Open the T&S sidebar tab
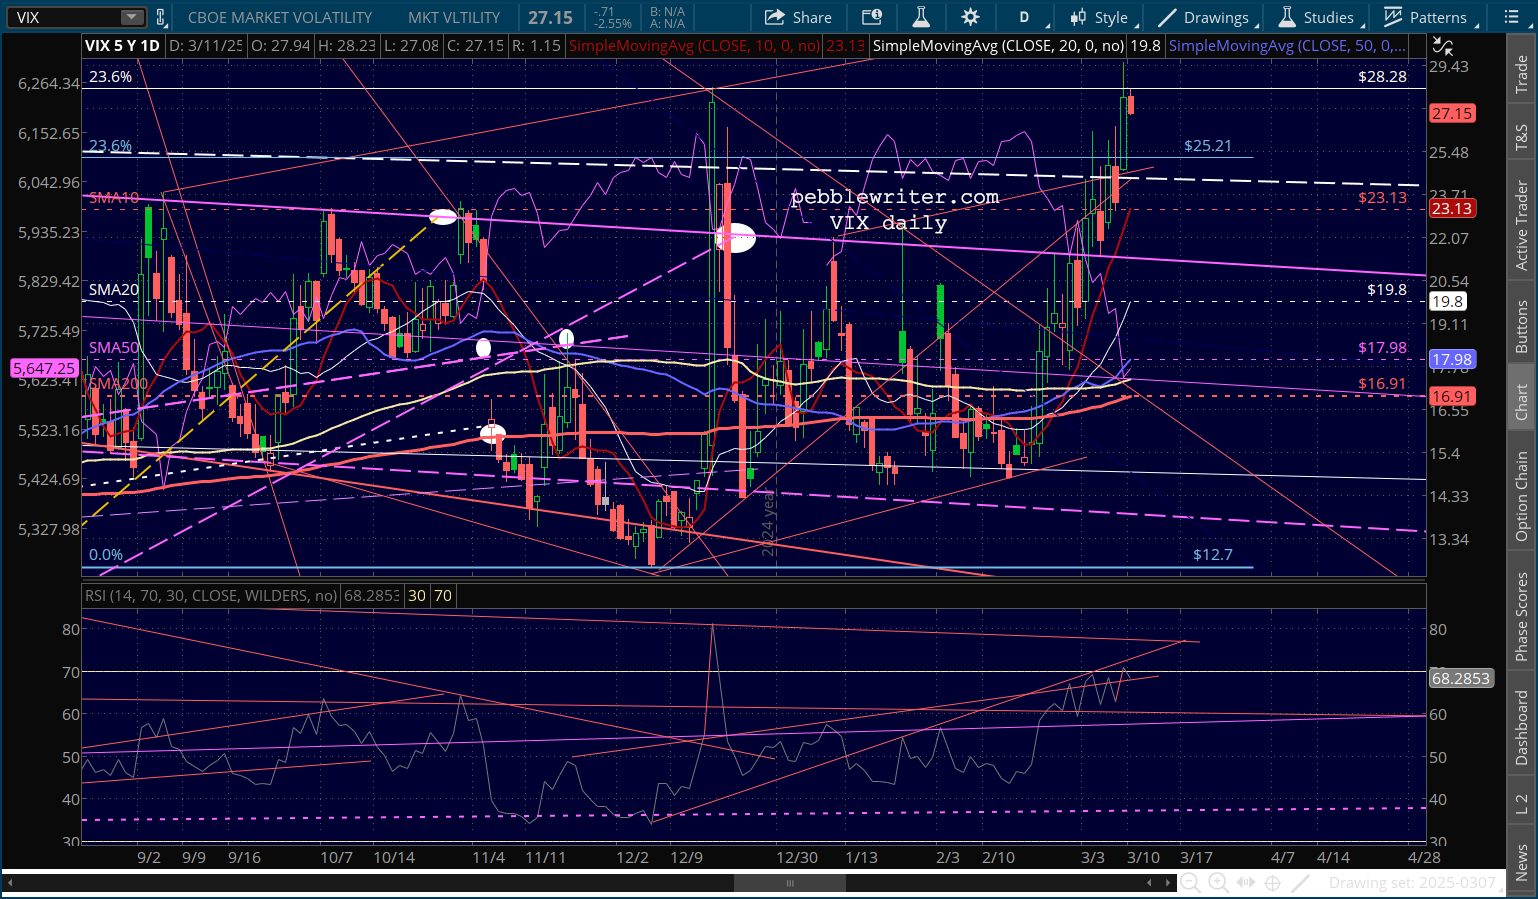Viewport: 1538px width, 899px height. click(1521, 137)
